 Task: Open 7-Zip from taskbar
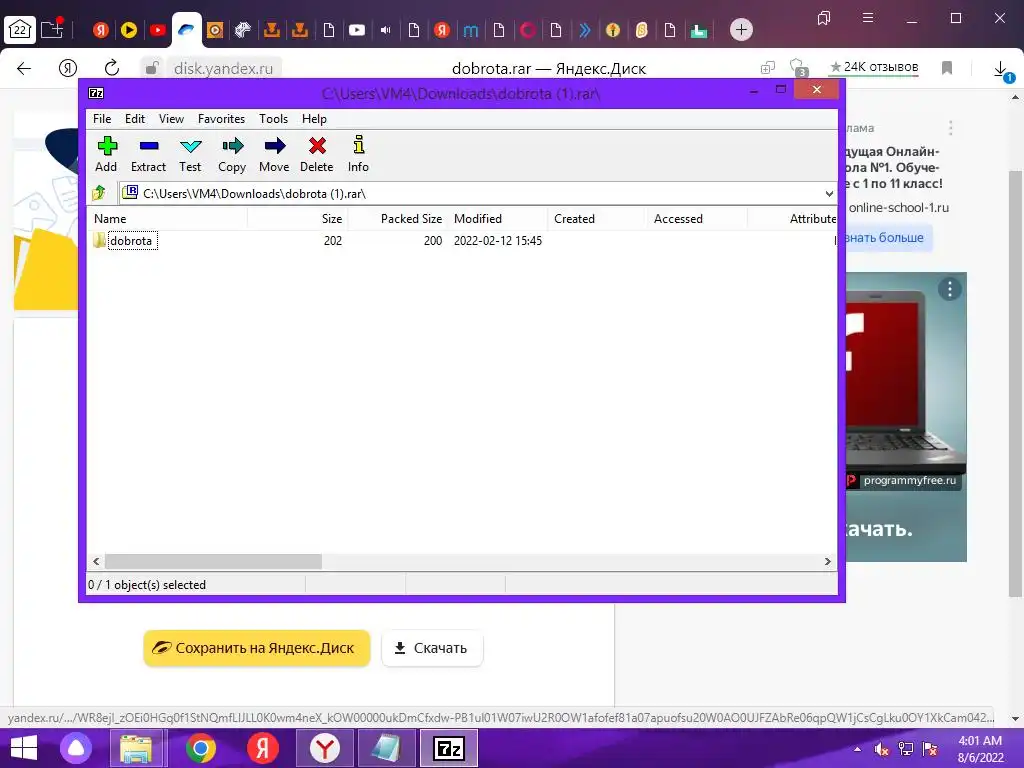click(448, 748)
